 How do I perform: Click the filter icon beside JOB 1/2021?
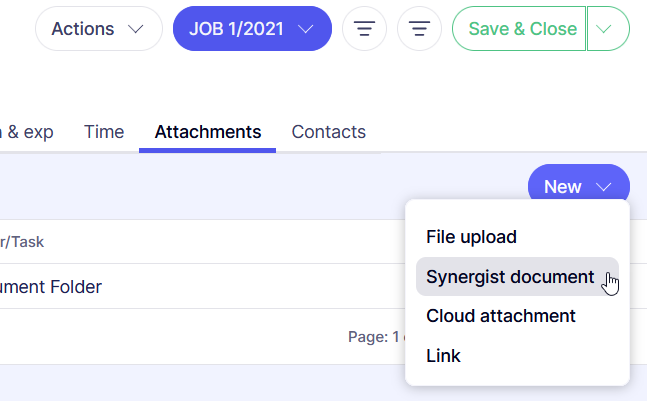(x=364, y=29)
